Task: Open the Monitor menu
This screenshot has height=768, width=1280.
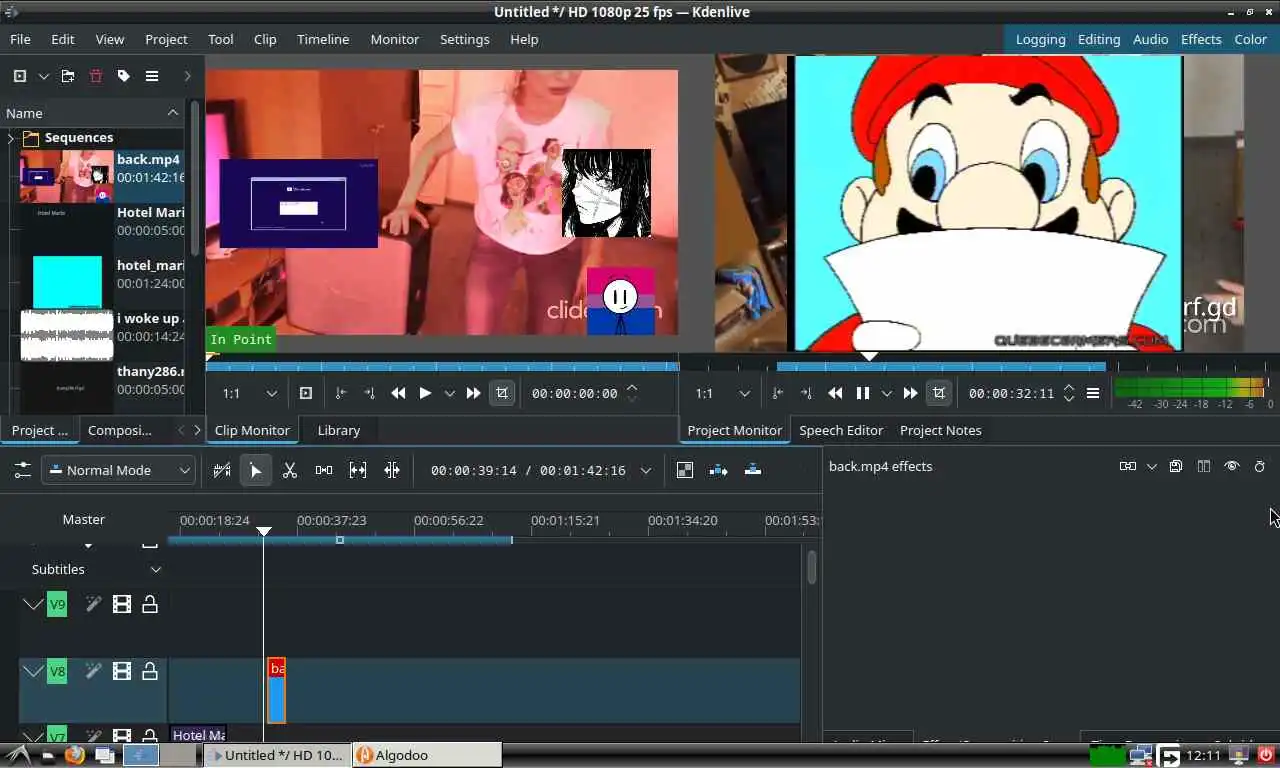Action: tap(395, 39)
